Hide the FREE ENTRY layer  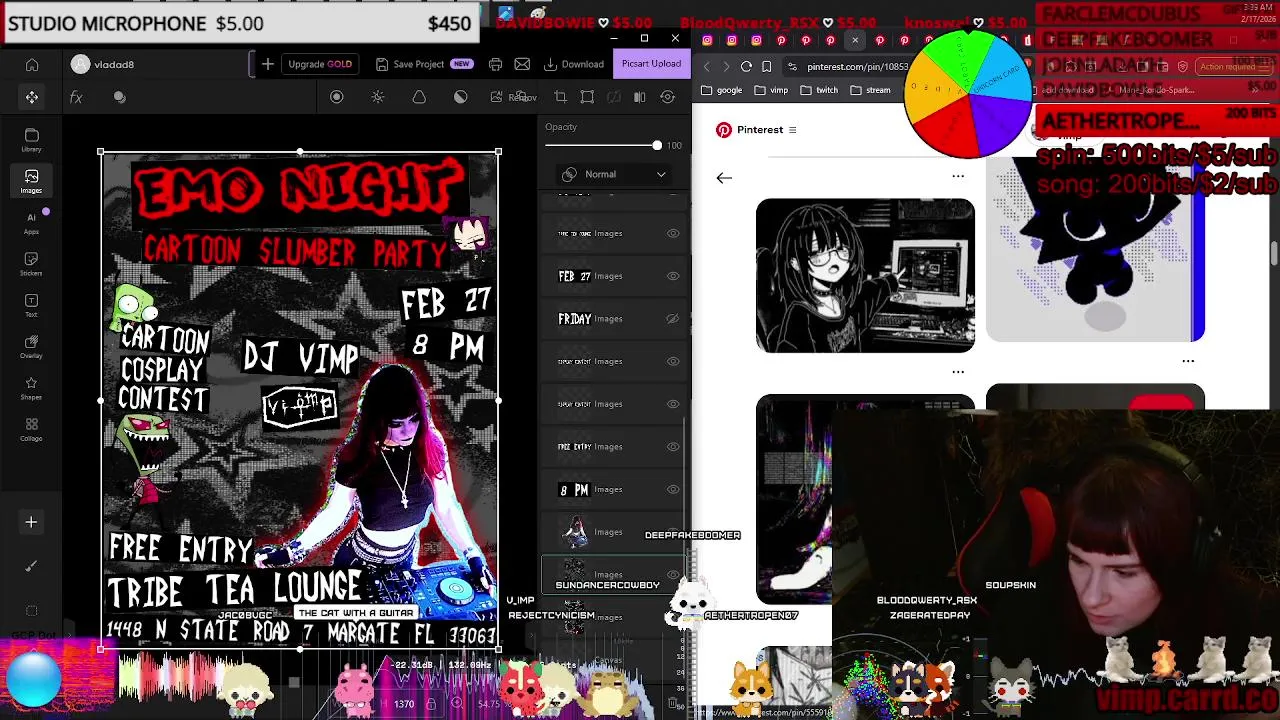tap(673, 447)
